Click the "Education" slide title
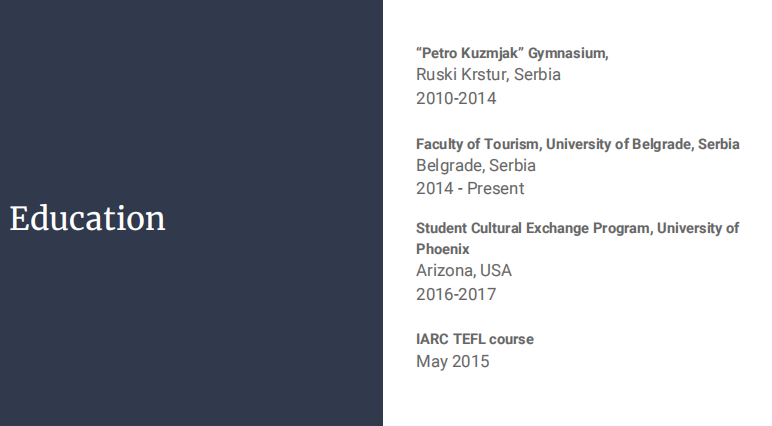The height and width of the screenshot is (426, 772). coord(88,218)
